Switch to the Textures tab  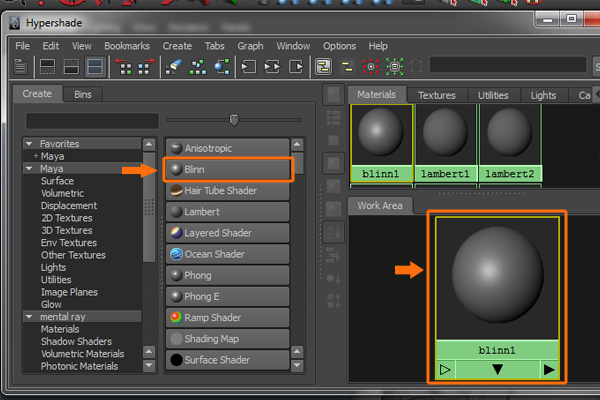(436, 95)
